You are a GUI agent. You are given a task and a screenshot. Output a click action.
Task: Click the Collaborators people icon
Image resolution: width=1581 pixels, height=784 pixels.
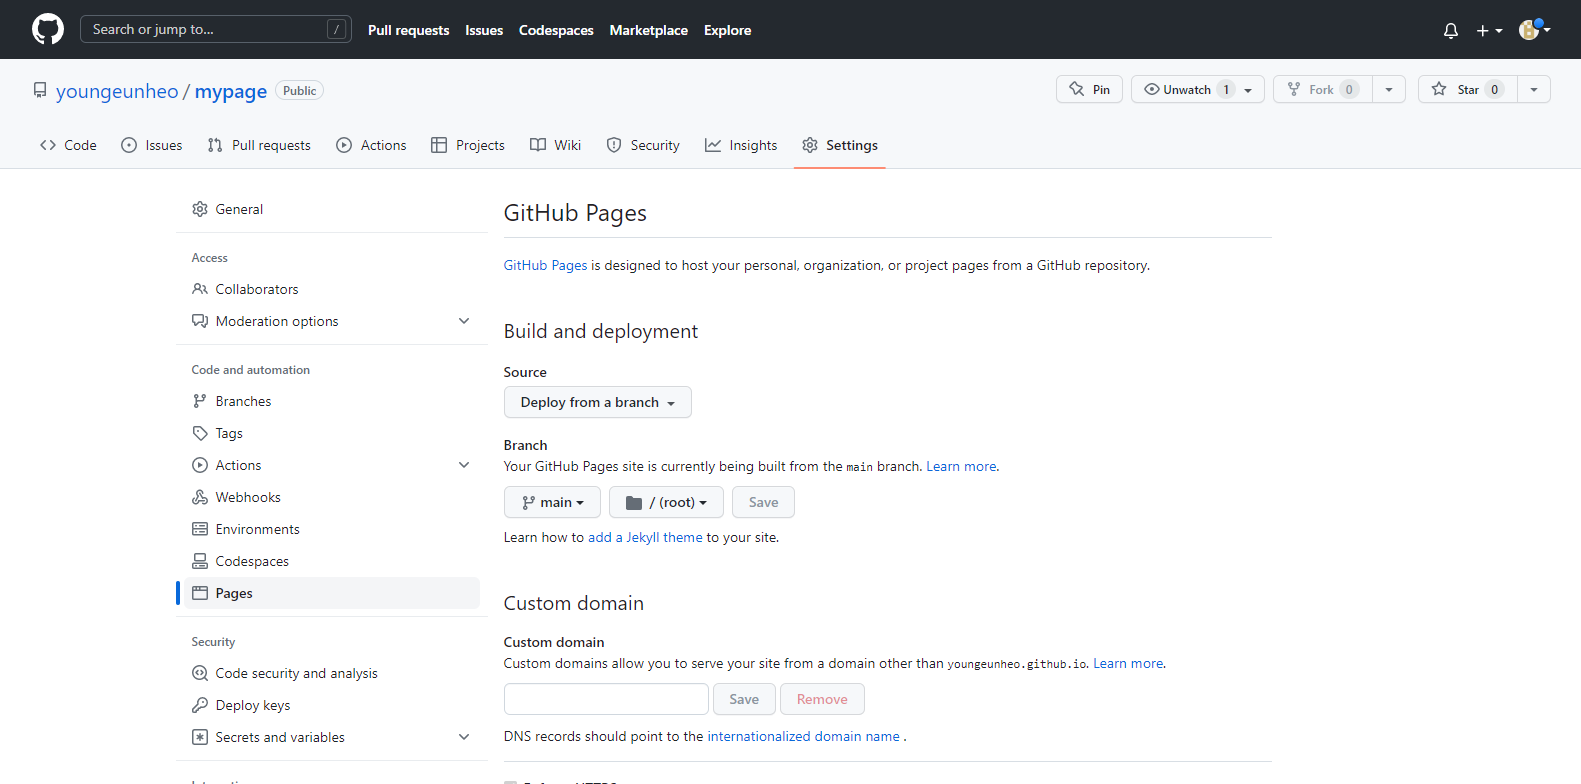200,289
